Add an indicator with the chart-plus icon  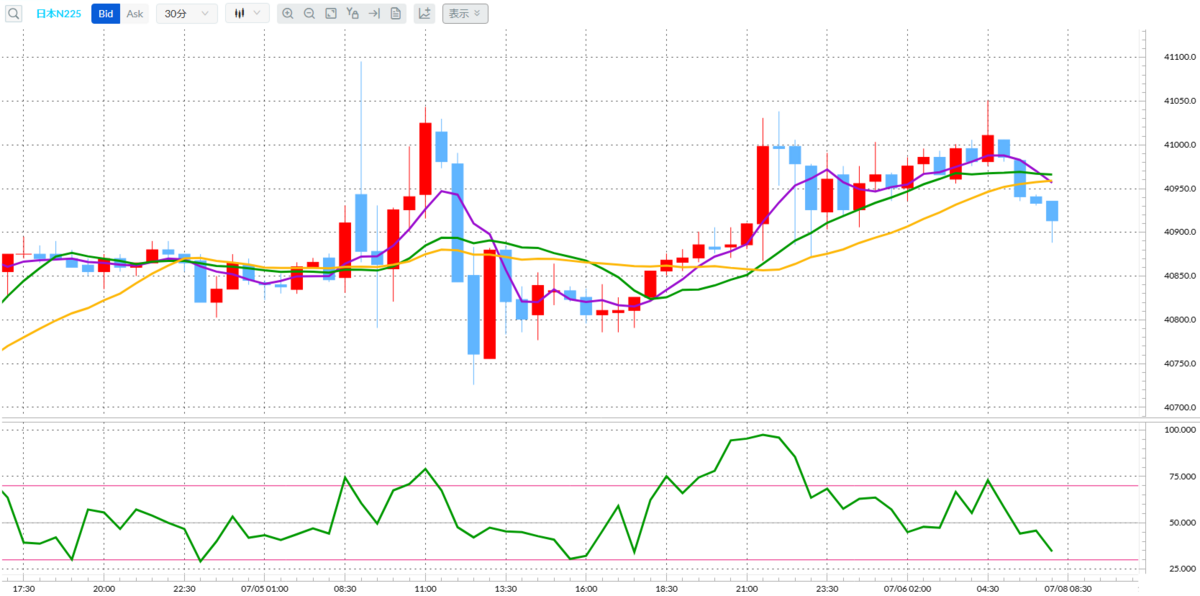pyautogui.click(x=424, y=13)
